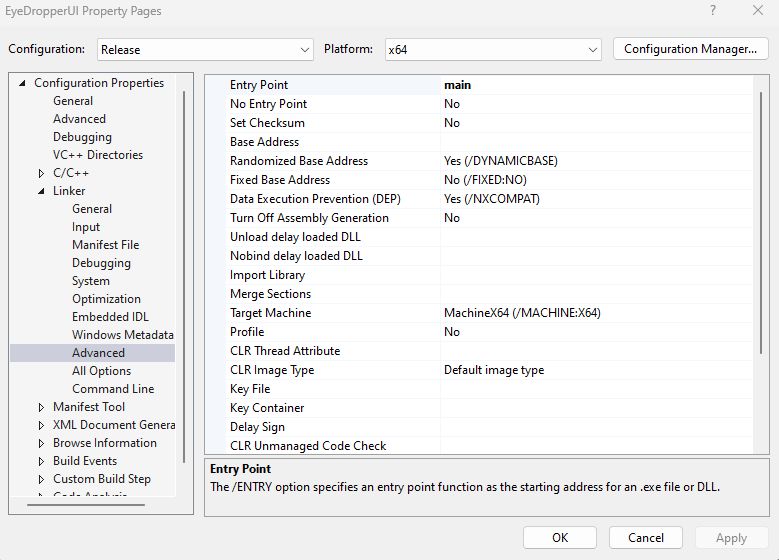Select the Import Library property row
The height and width of the screenshot is (560, 779).
coord(488,275)
